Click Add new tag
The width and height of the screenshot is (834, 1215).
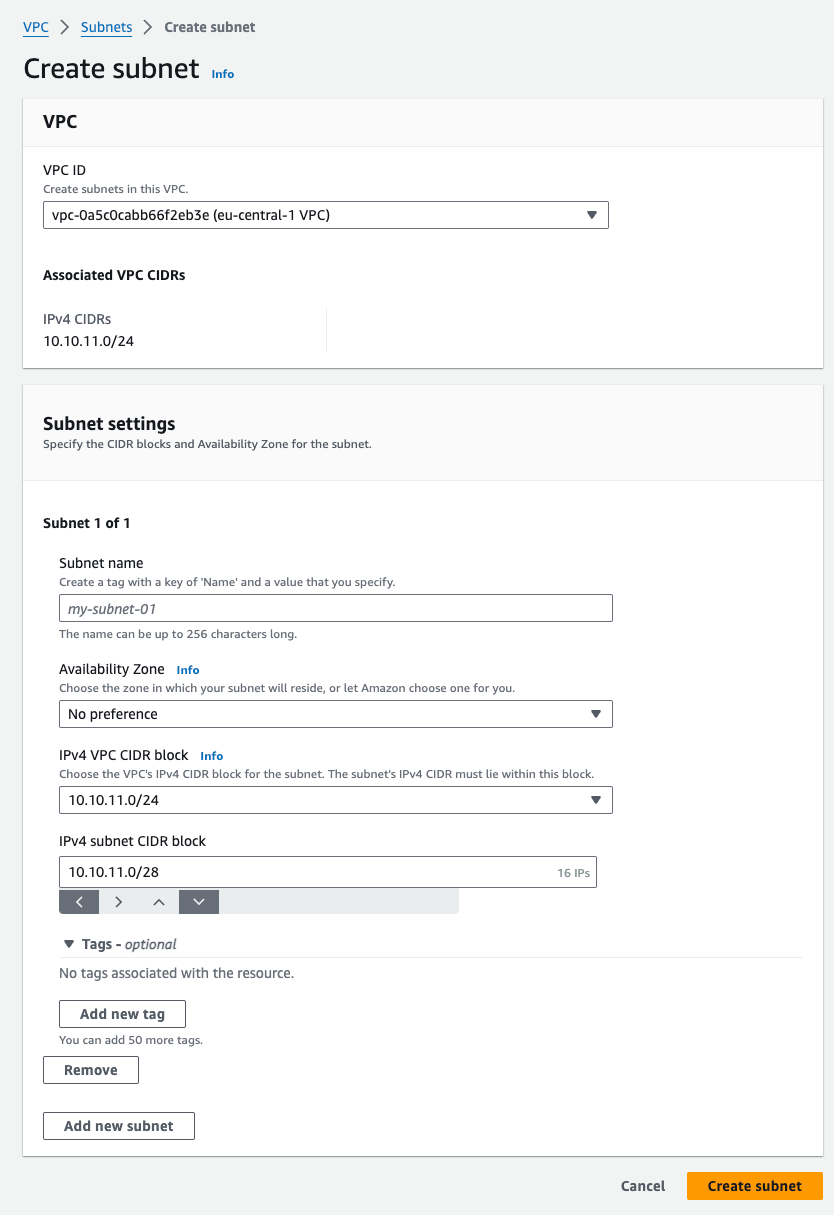coord(122,1013)
